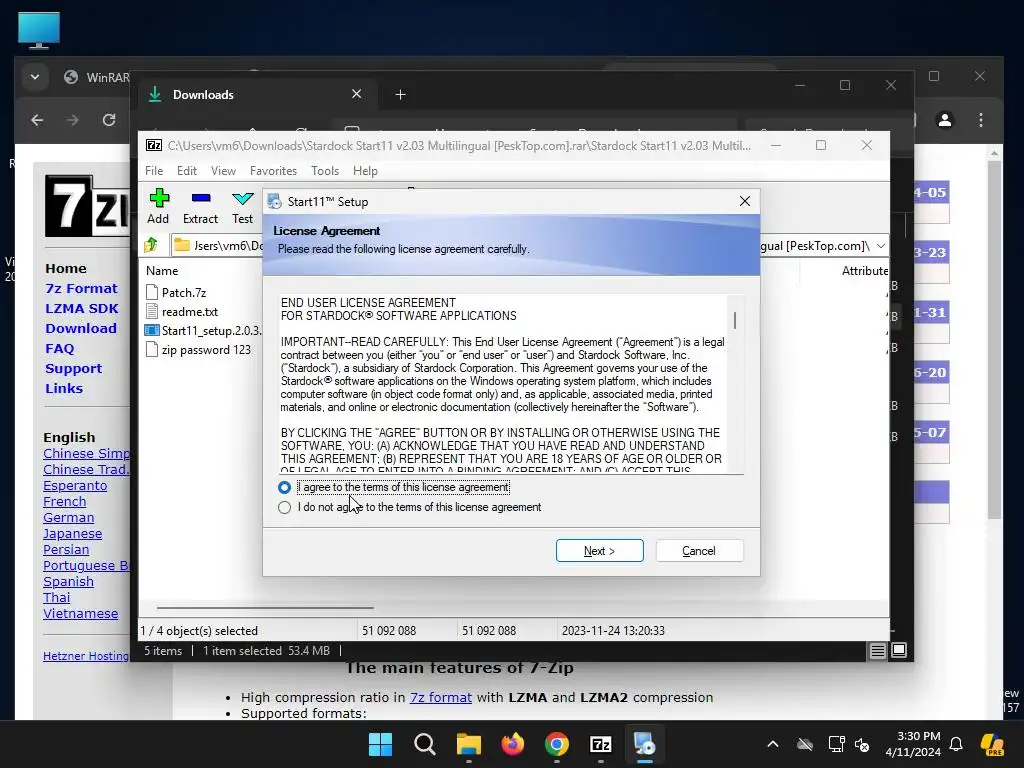Viewport: 1024px width, 768px height.
Task: Click the 7-Zip window title bar icon
Action: (x=153, y=145)
